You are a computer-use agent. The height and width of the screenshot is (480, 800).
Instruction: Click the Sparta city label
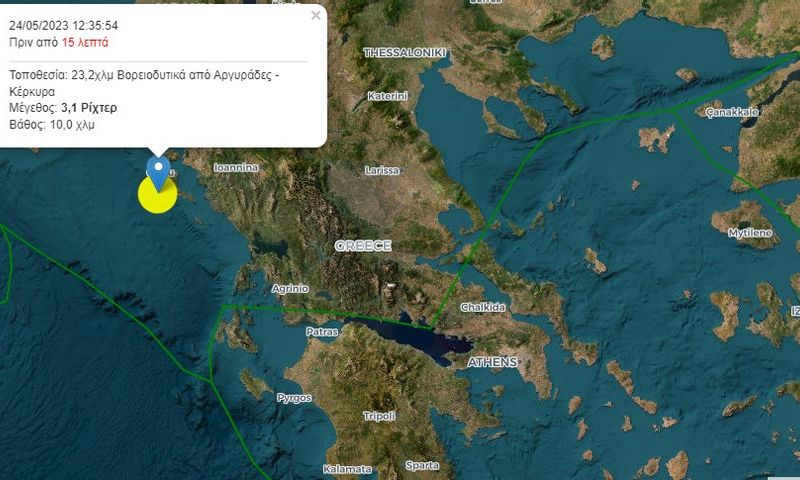[422, 465]
